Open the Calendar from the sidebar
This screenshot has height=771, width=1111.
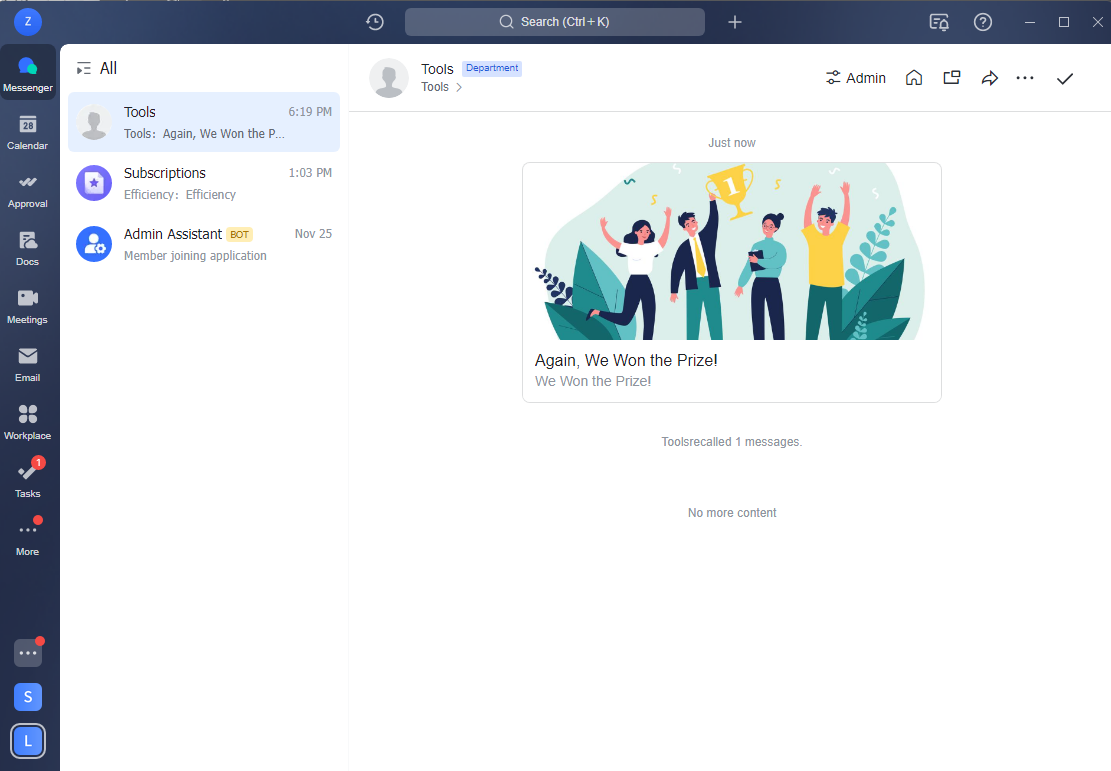pyautogui.click(x=28, y=131)
